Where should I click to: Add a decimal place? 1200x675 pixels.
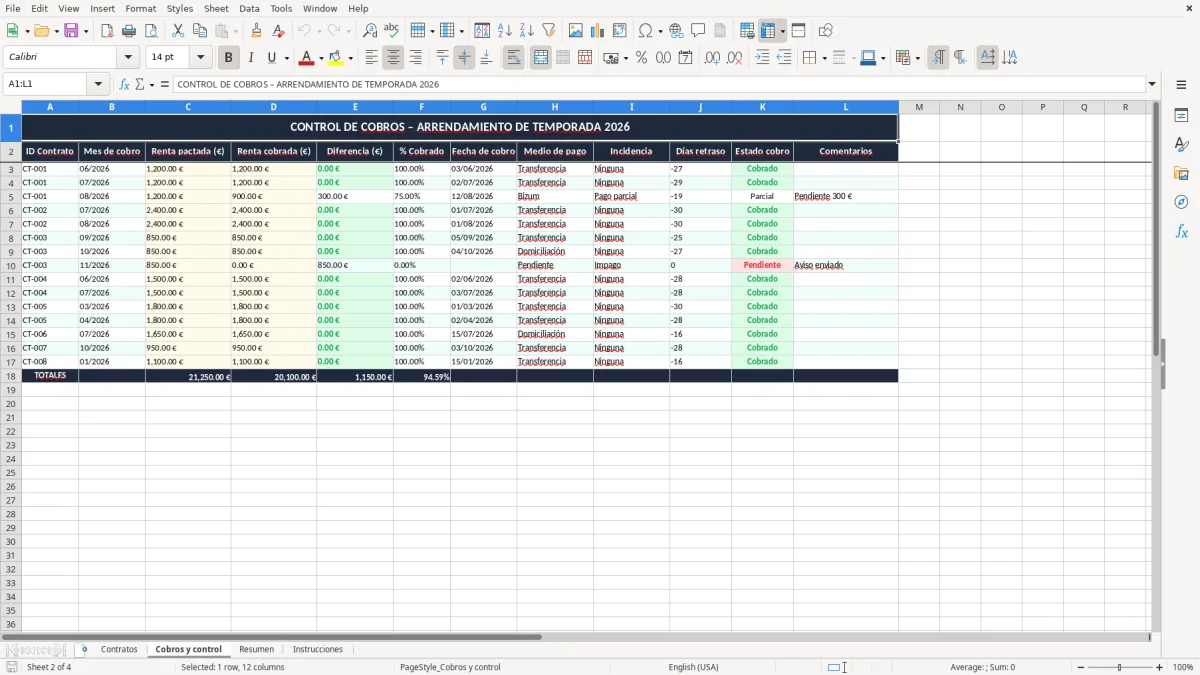click(712, 58)
